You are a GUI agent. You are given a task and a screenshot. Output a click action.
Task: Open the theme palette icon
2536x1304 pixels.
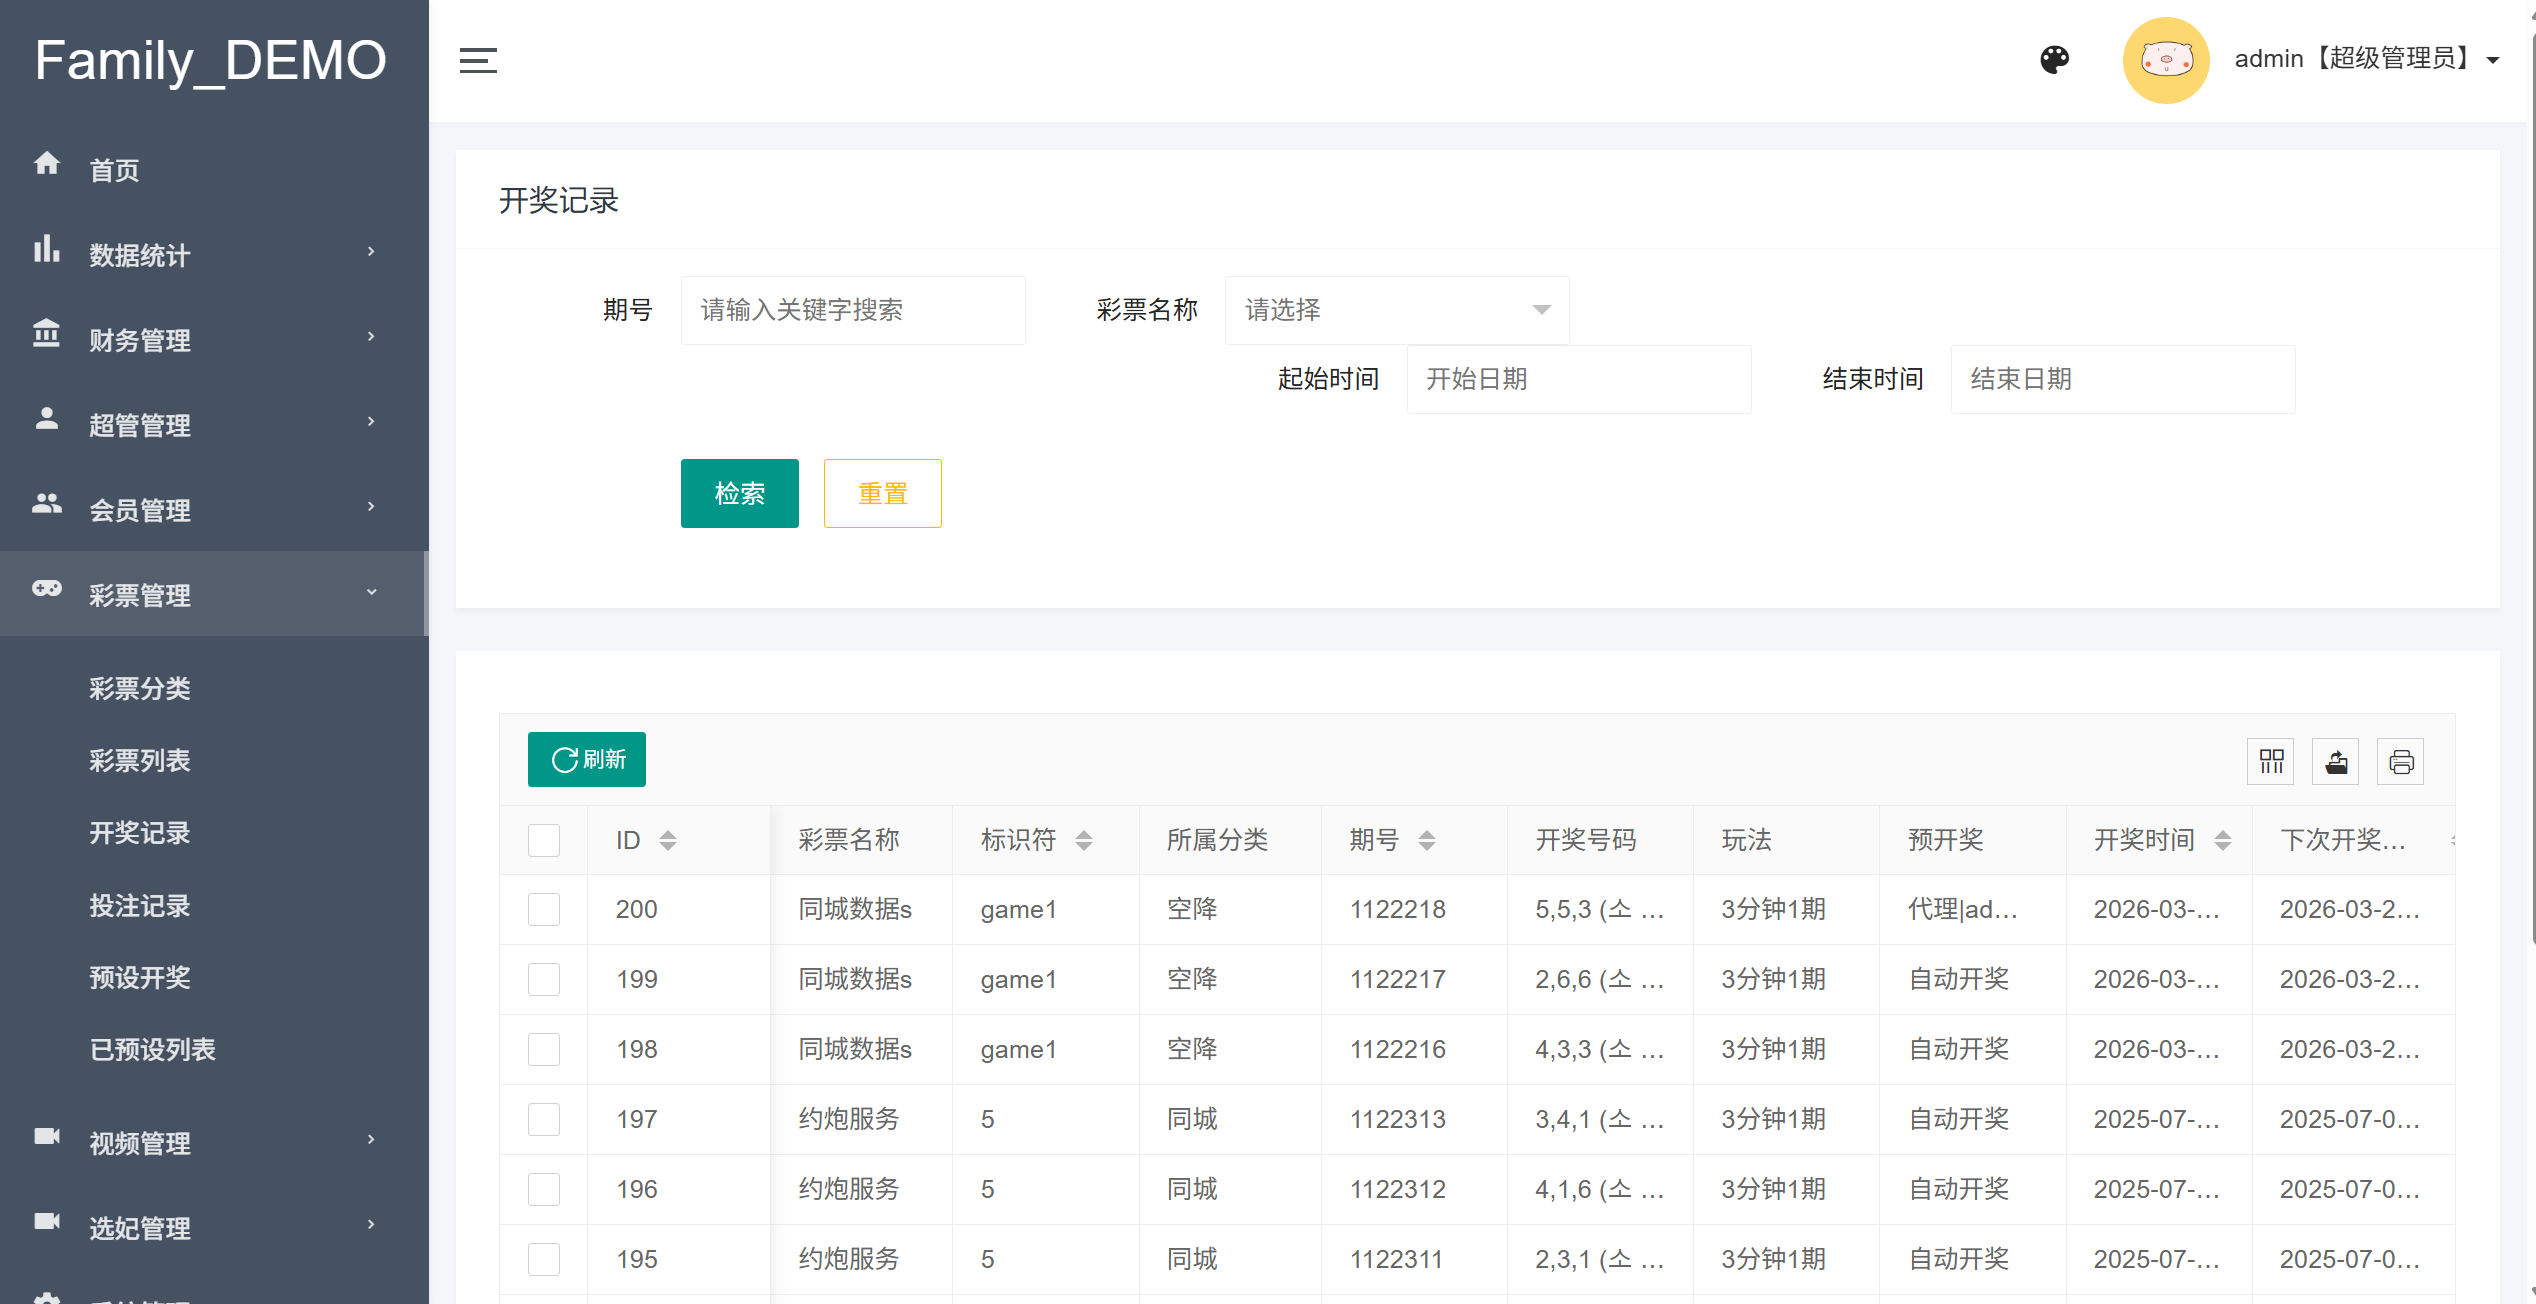[2054, 60]
